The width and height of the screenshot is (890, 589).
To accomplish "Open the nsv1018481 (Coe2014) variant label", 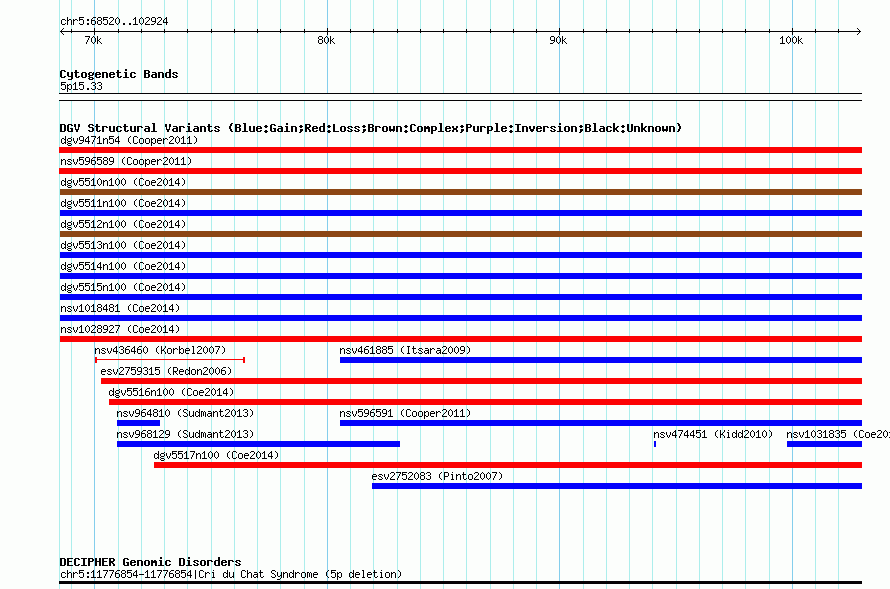I will click(120, 308).
